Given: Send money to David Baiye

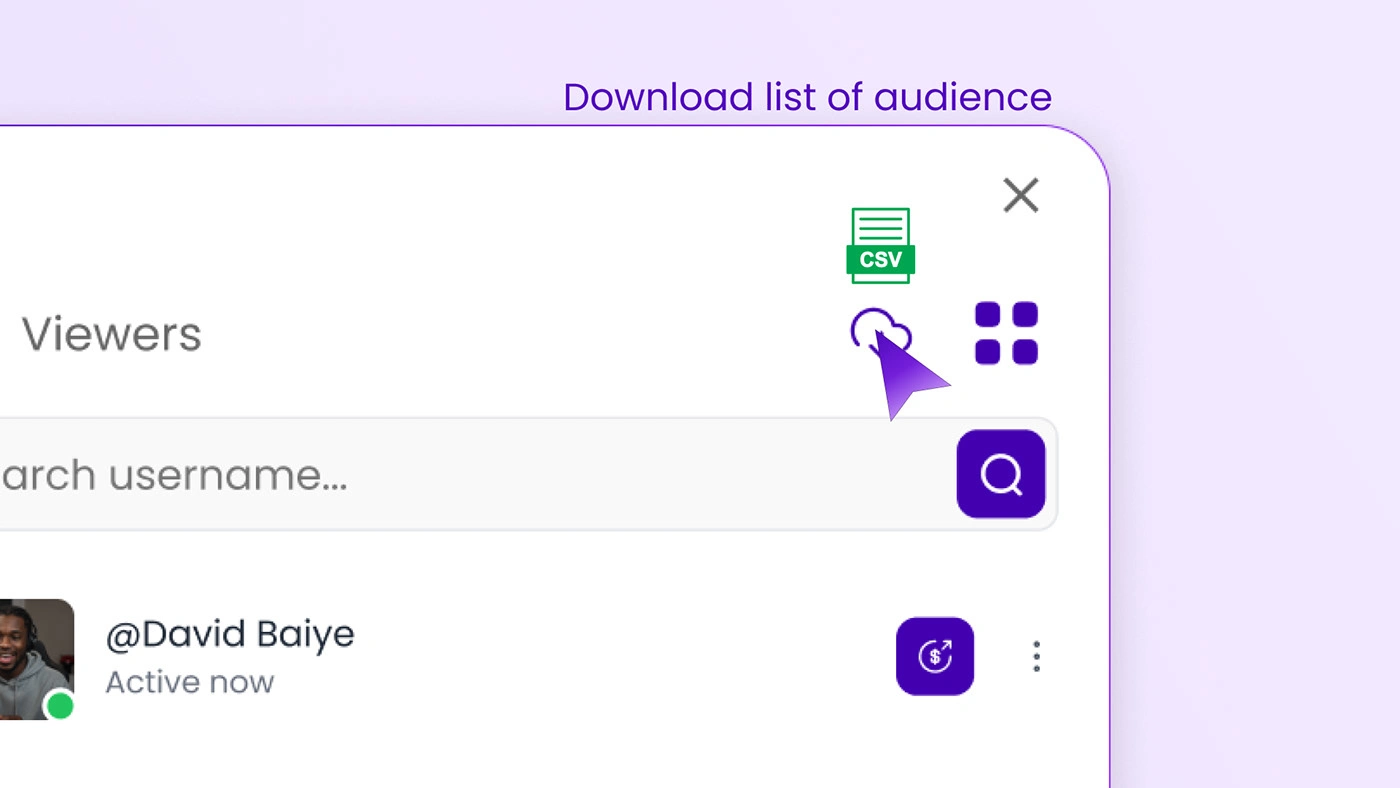Looking at the screenshot, I should coord(935,656).
